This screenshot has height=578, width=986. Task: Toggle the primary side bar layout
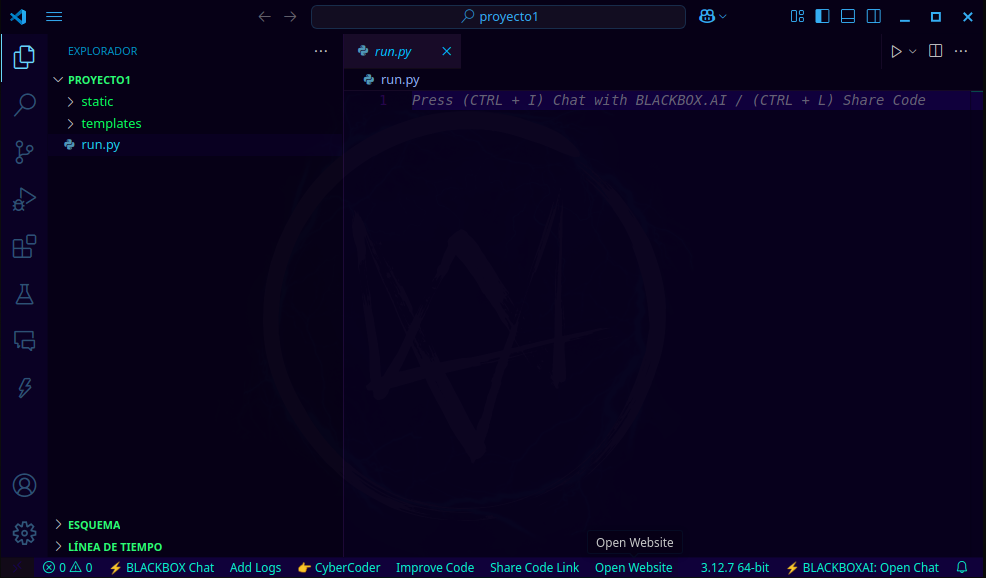[822, 16]
